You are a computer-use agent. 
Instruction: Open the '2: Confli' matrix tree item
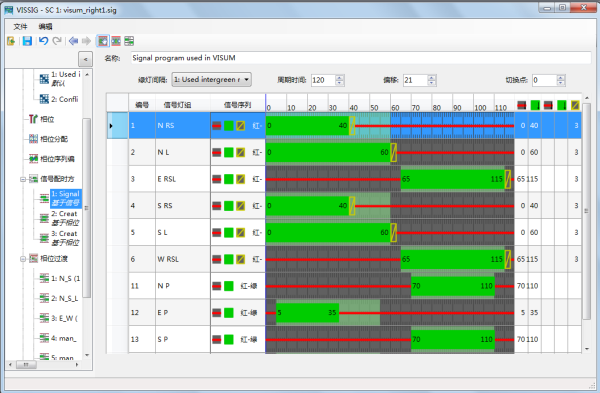pyautogui.click(x=59, y=99)
